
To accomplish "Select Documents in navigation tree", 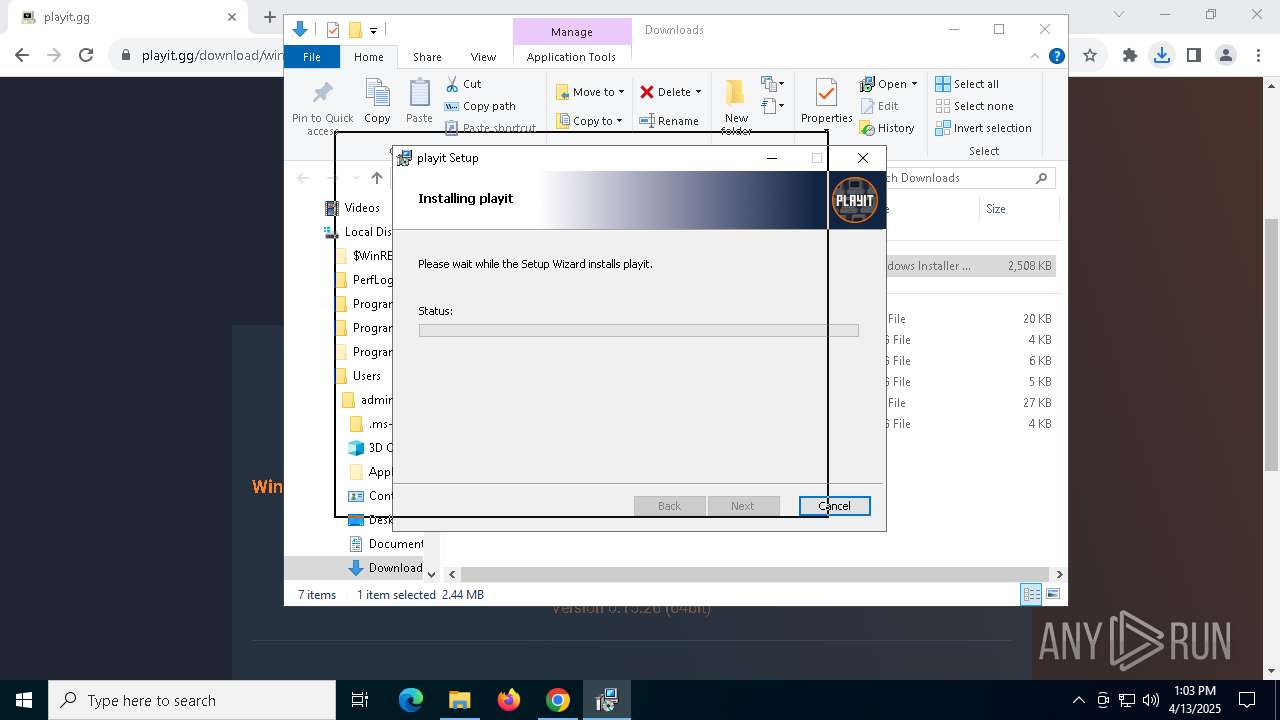I will click(387, 544).
